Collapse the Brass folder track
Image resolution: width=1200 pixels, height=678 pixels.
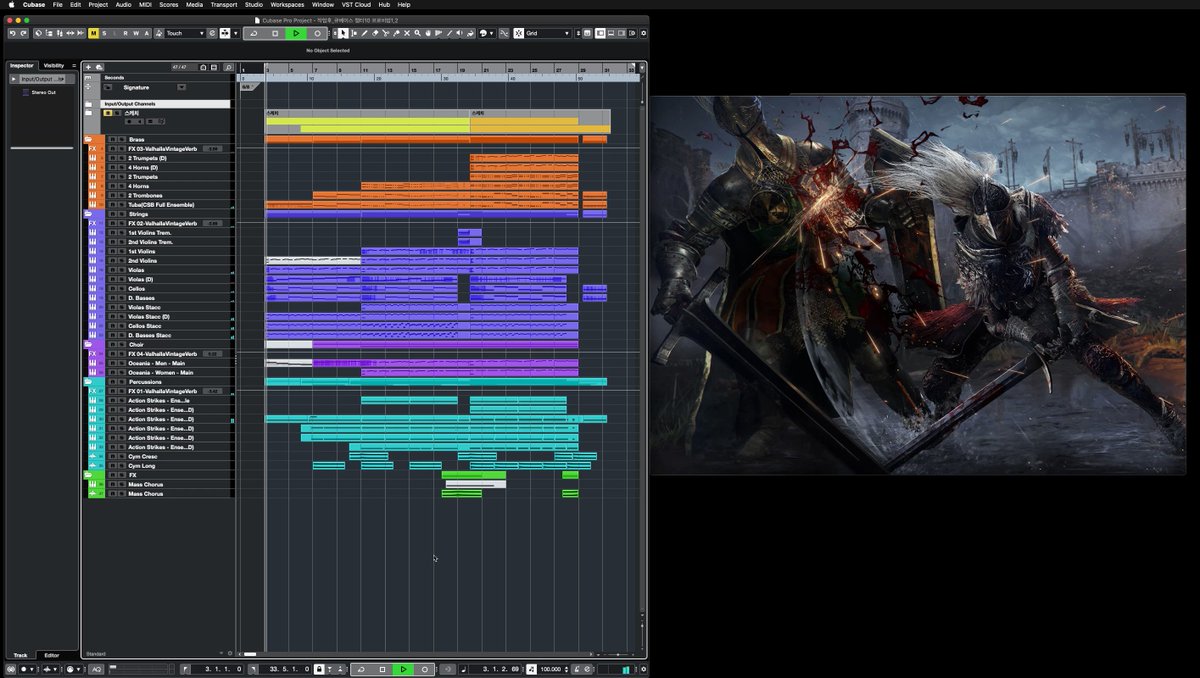(x=88, y=139)
